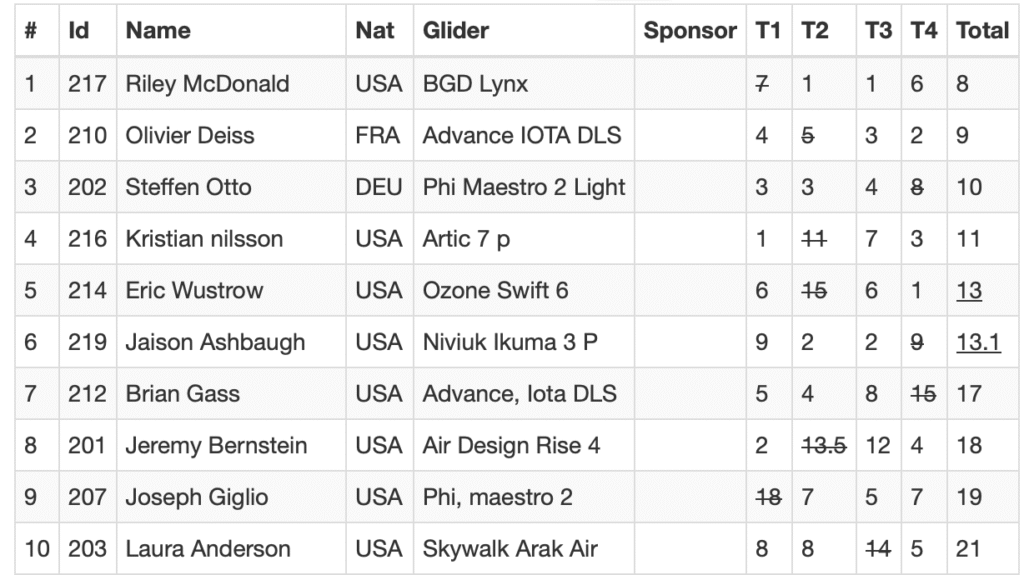Click the Total column header
Image resolution: width=1024 pixels, height=575 pixels.
click(982, 30)
